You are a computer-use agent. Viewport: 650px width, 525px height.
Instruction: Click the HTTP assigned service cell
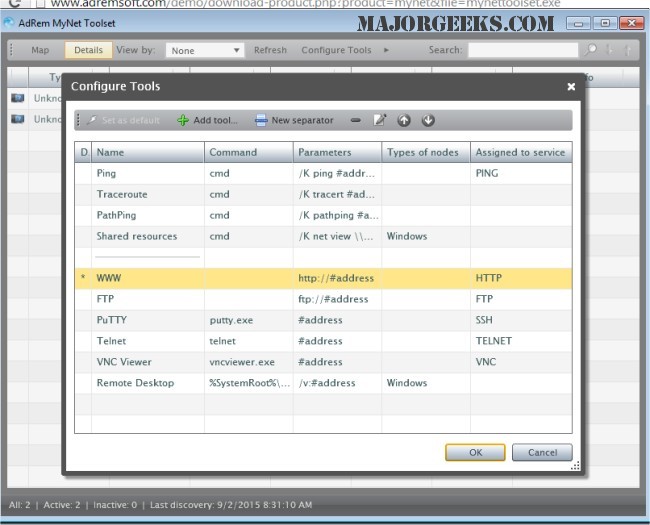[521, 278]
